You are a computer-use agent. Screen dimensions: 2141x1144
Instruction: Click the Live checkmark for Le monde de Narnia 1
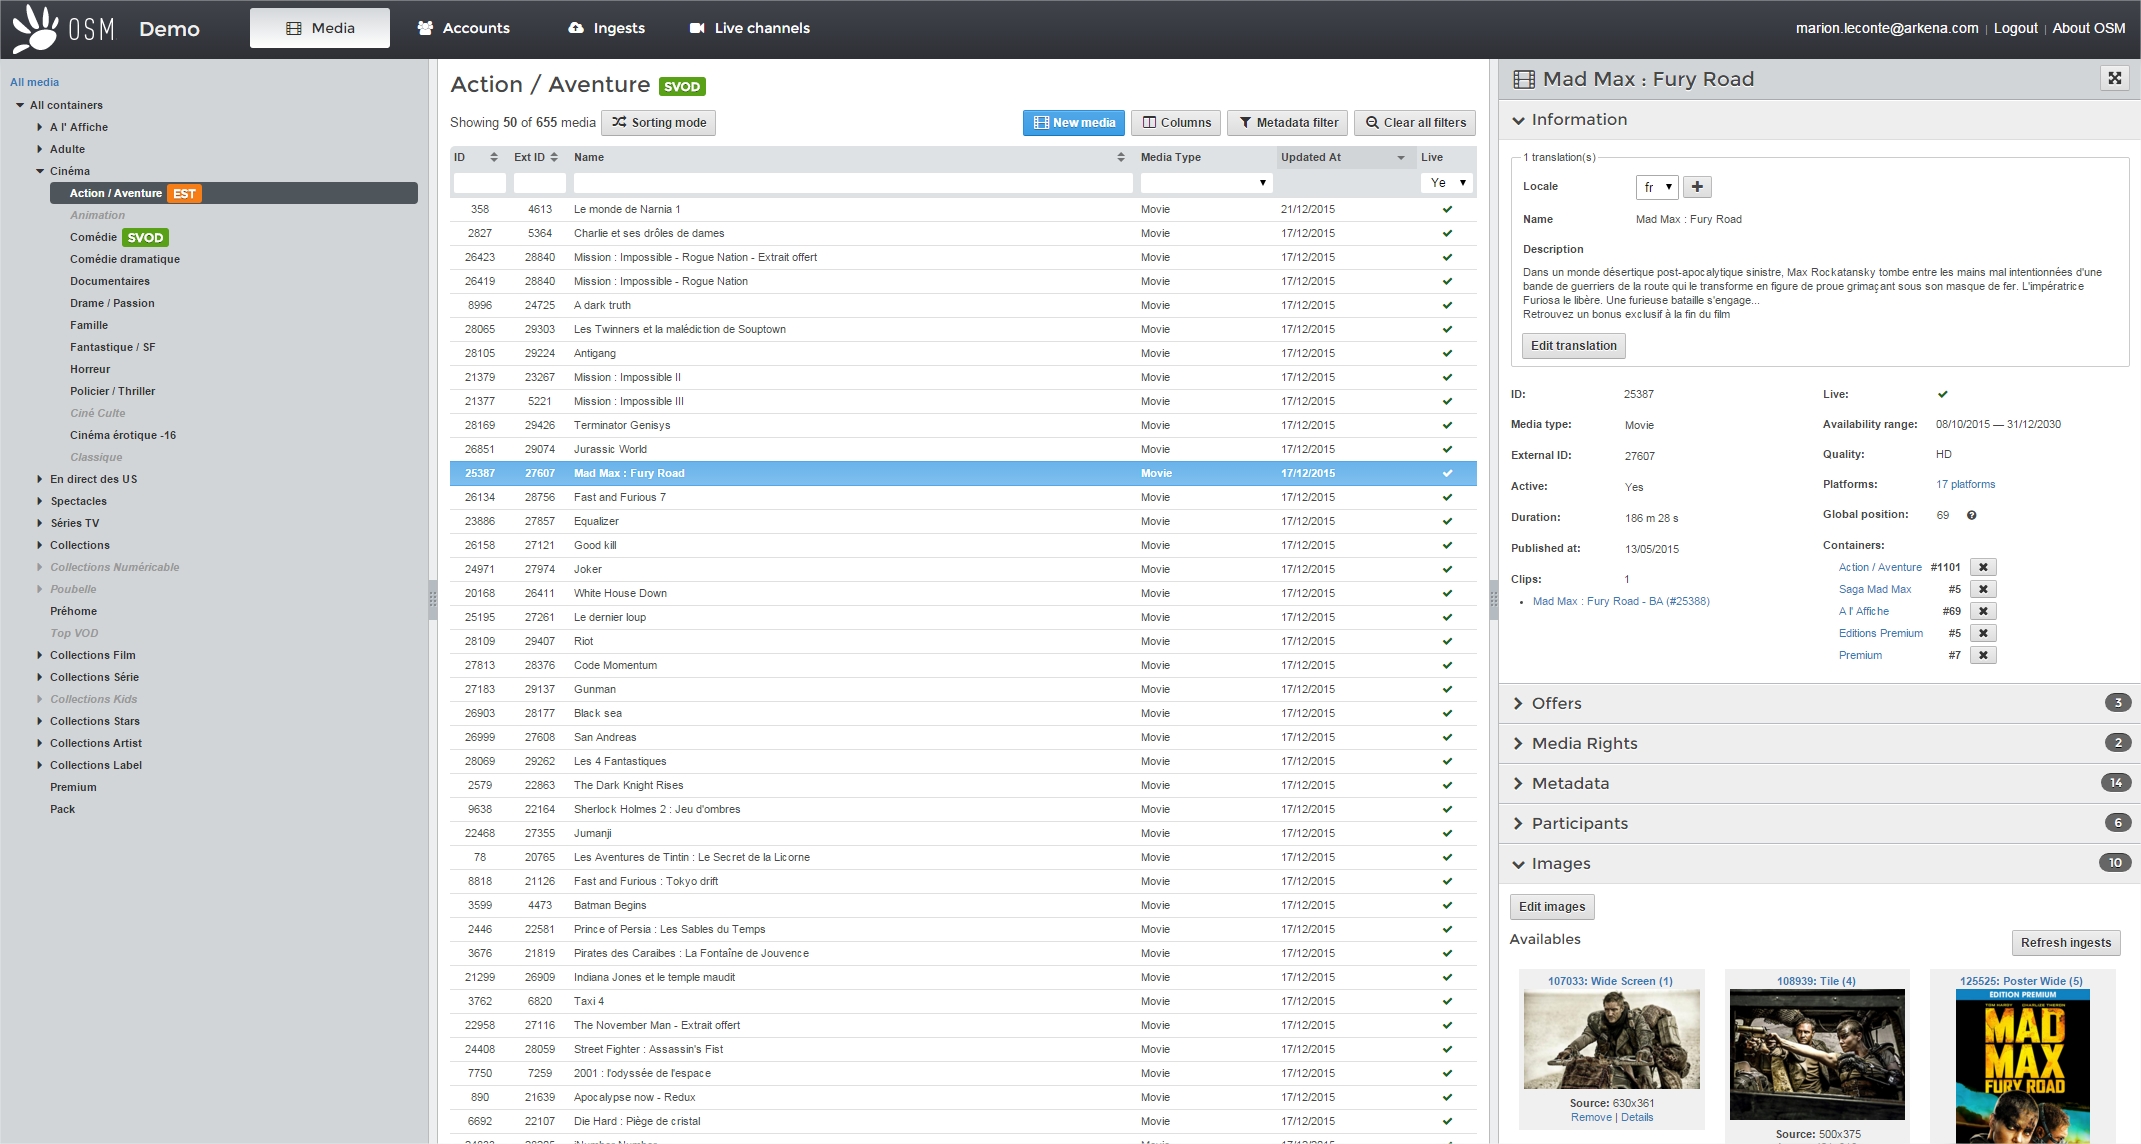click(x=1447, y=209)
